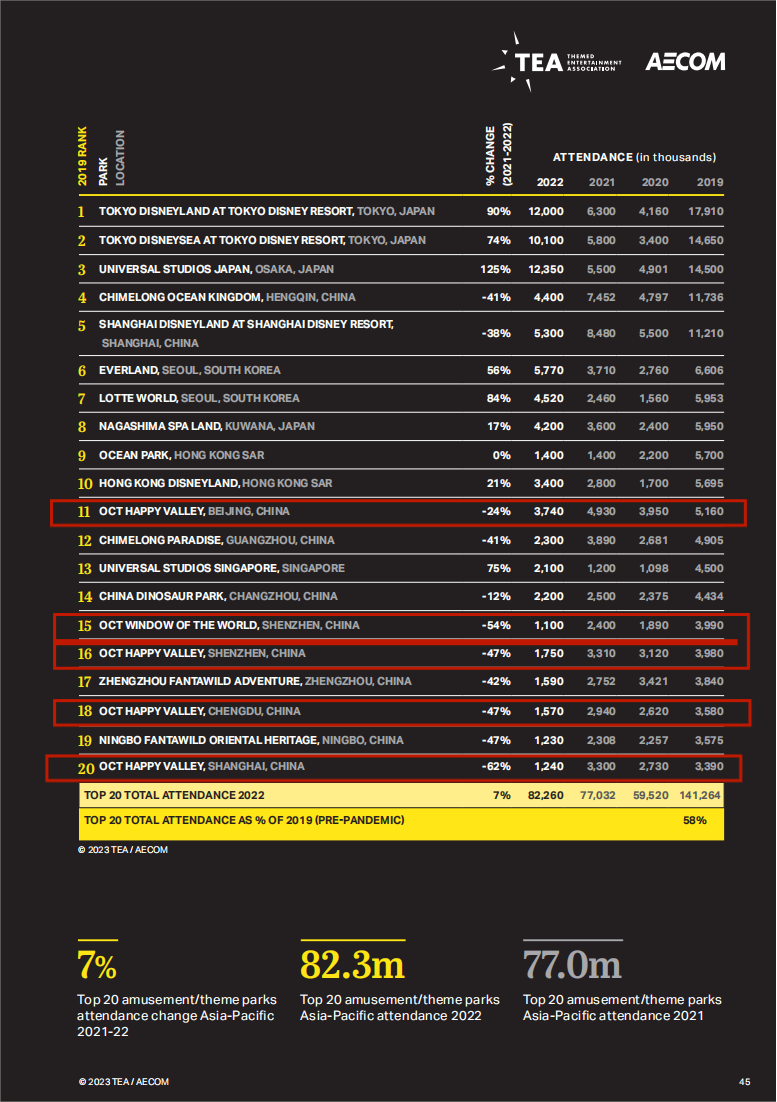Select 12,000 attendance for Tokyo Disneyland 2022

pyautogui.click(x=546, y=211)
